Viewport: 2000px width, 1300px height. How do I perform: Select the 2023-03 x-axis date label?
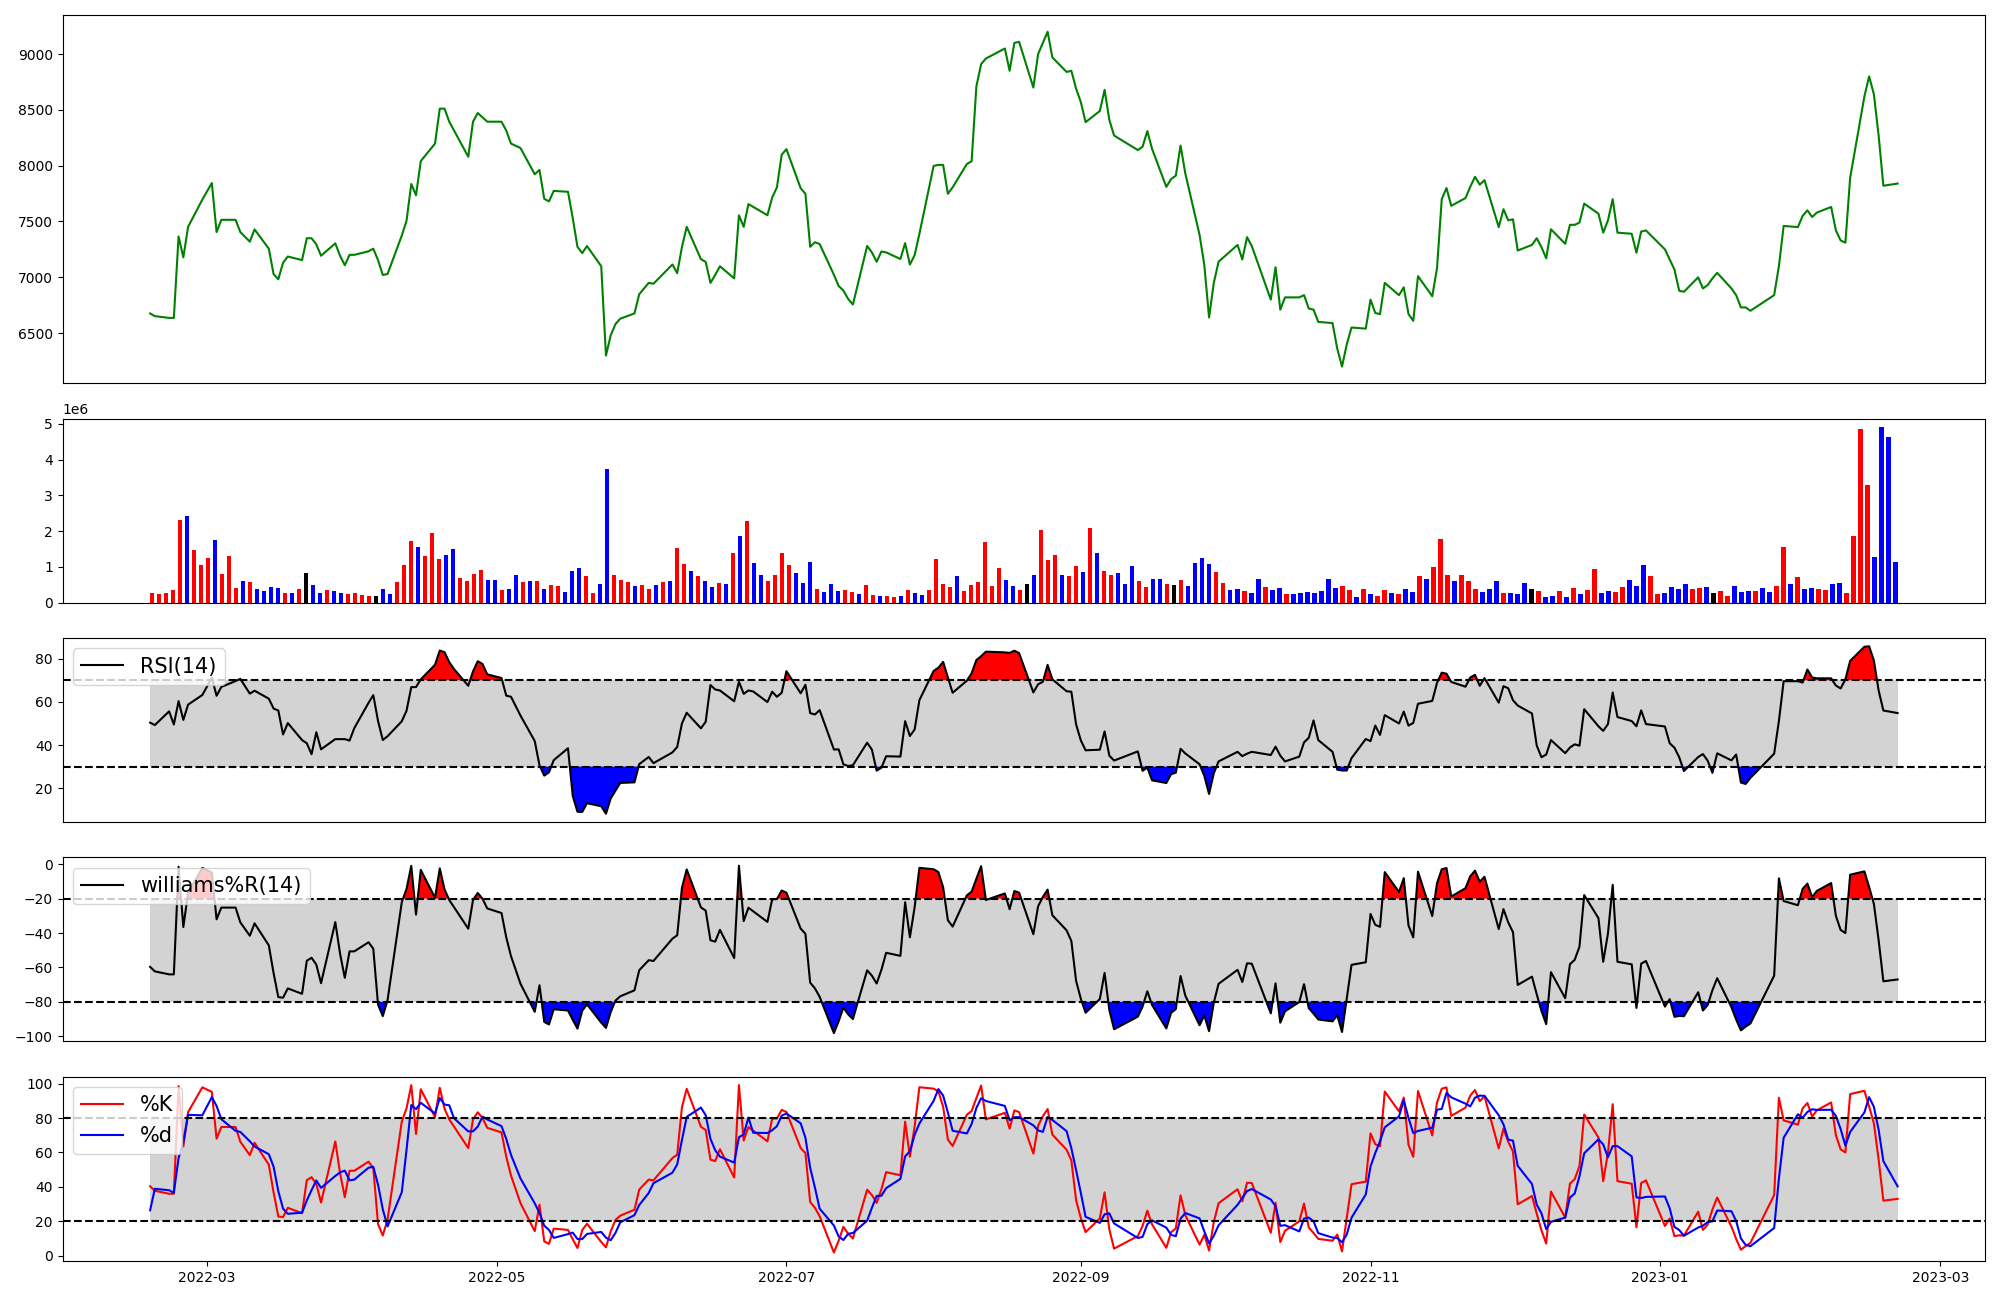tap(1941, 1277)
